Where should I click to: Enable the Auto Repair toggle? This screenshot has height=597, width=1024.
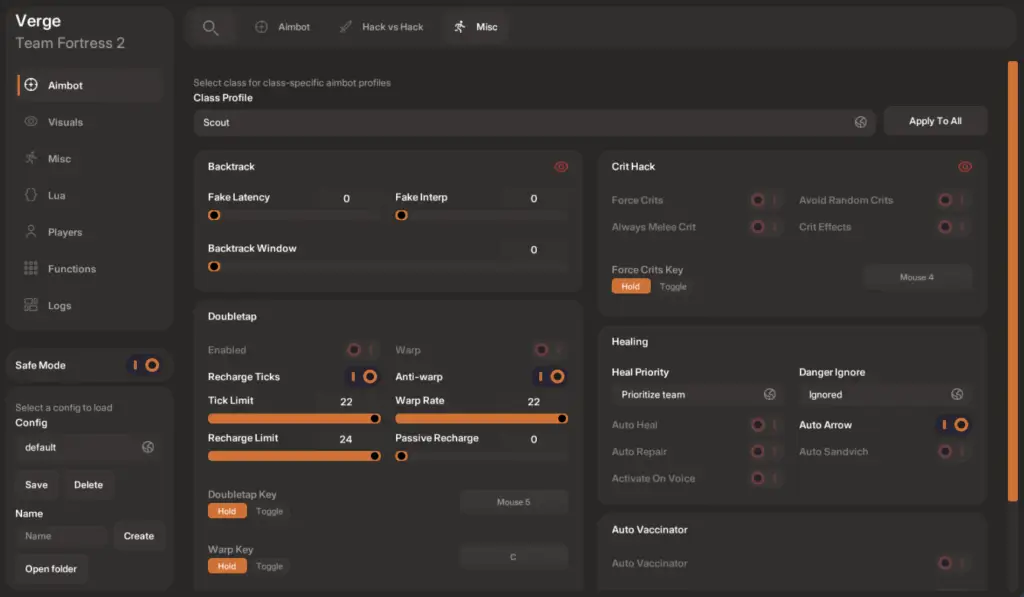point(766,451)
